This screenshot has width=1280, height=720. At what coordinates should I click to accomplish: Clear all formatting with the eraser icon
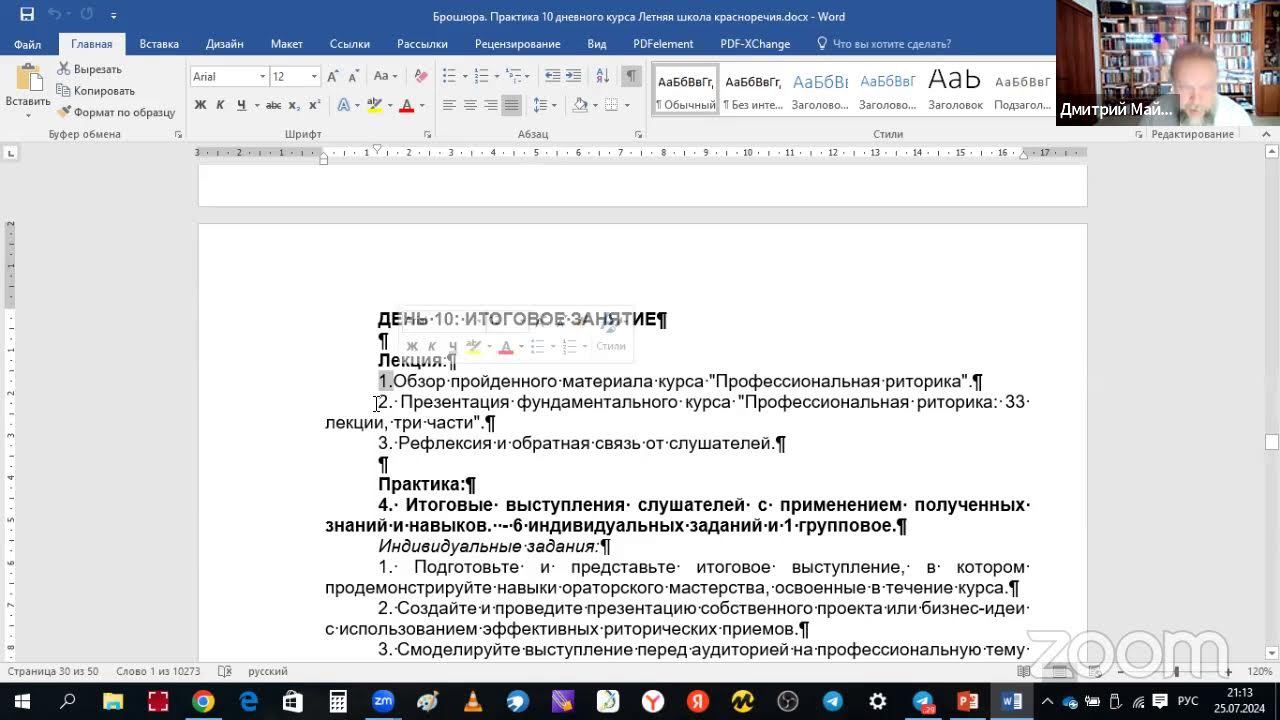point(421,76)
